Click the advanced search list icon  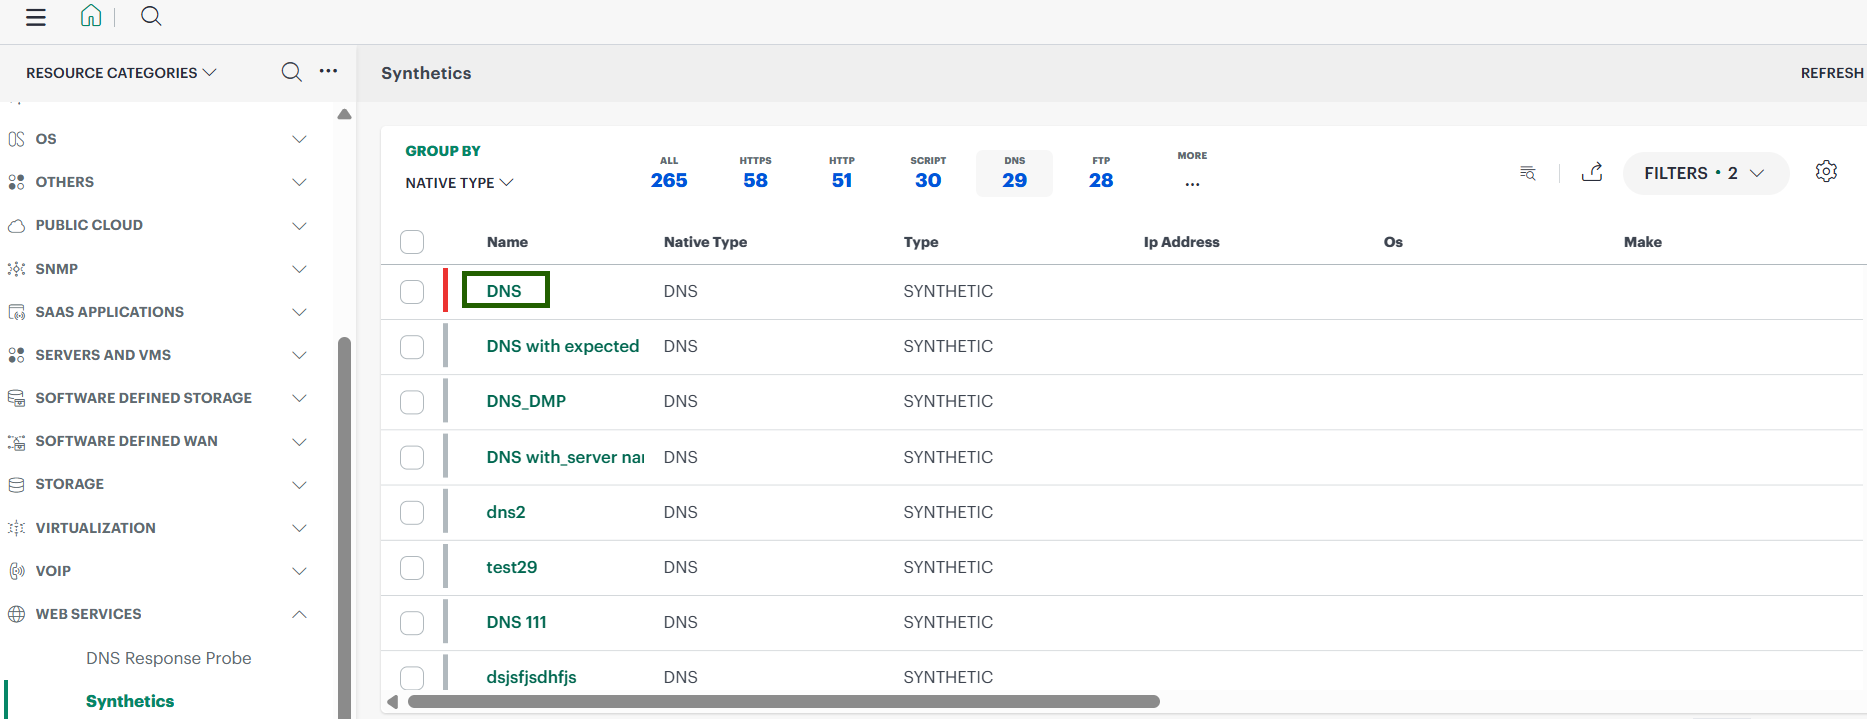click(x=1527, y=173)
